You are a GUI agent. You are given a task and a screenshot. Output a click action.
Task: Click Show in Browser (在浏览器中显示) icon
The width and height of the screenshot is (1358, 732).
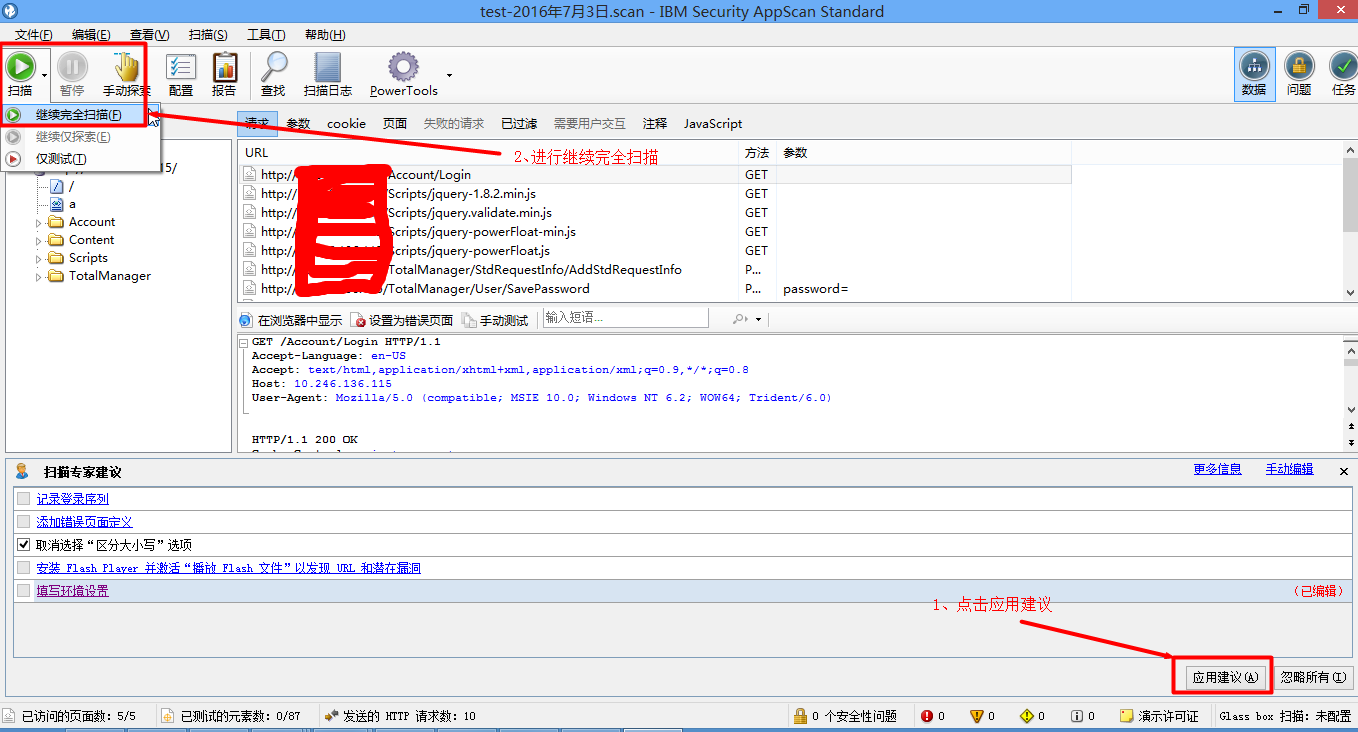pyautogui.click(x=246, y=320)
